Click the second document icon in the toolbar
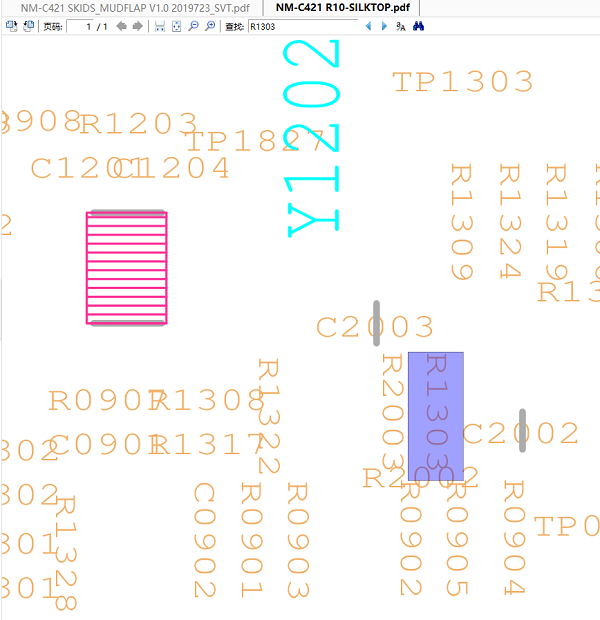 27,26
